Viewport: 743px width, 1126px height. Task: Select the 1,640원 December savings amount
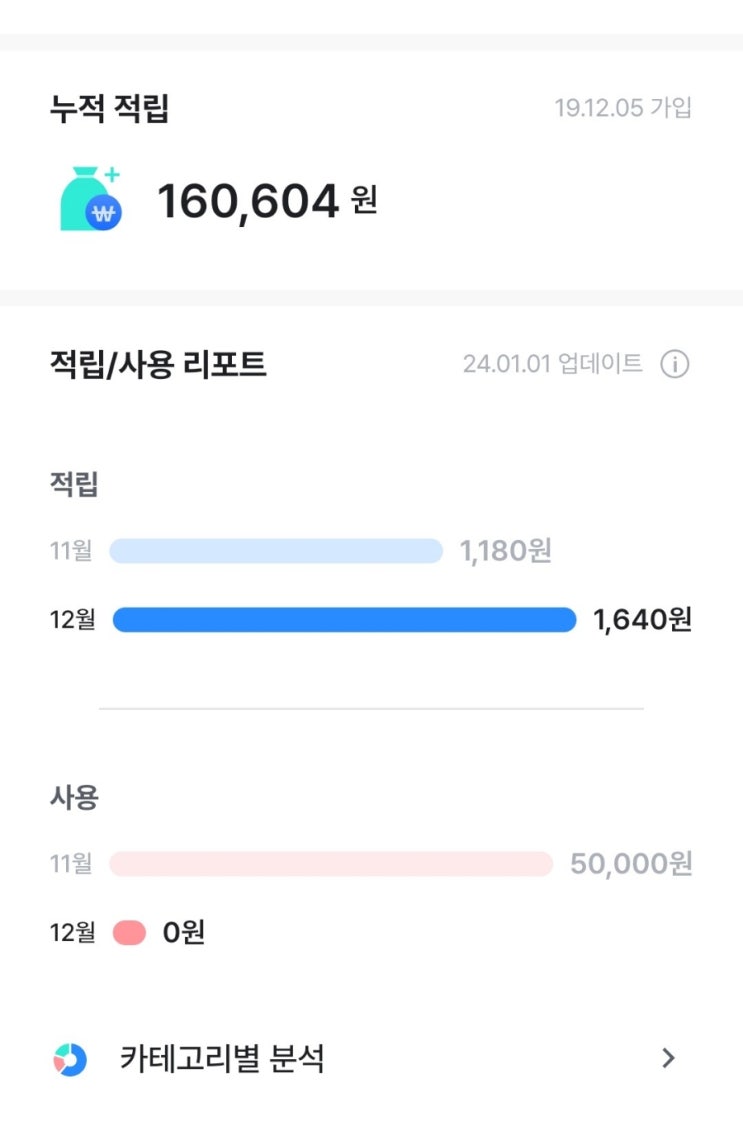[642, 620]
